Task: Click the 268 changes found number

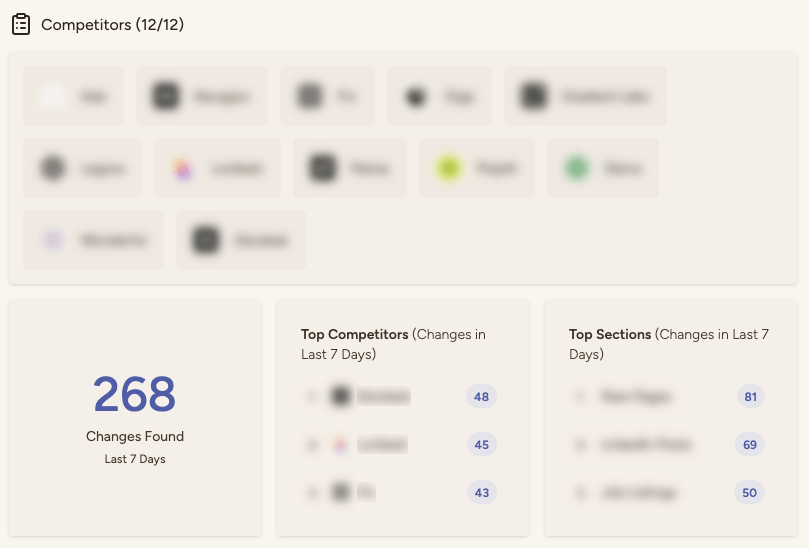Action: coord(135,394)
